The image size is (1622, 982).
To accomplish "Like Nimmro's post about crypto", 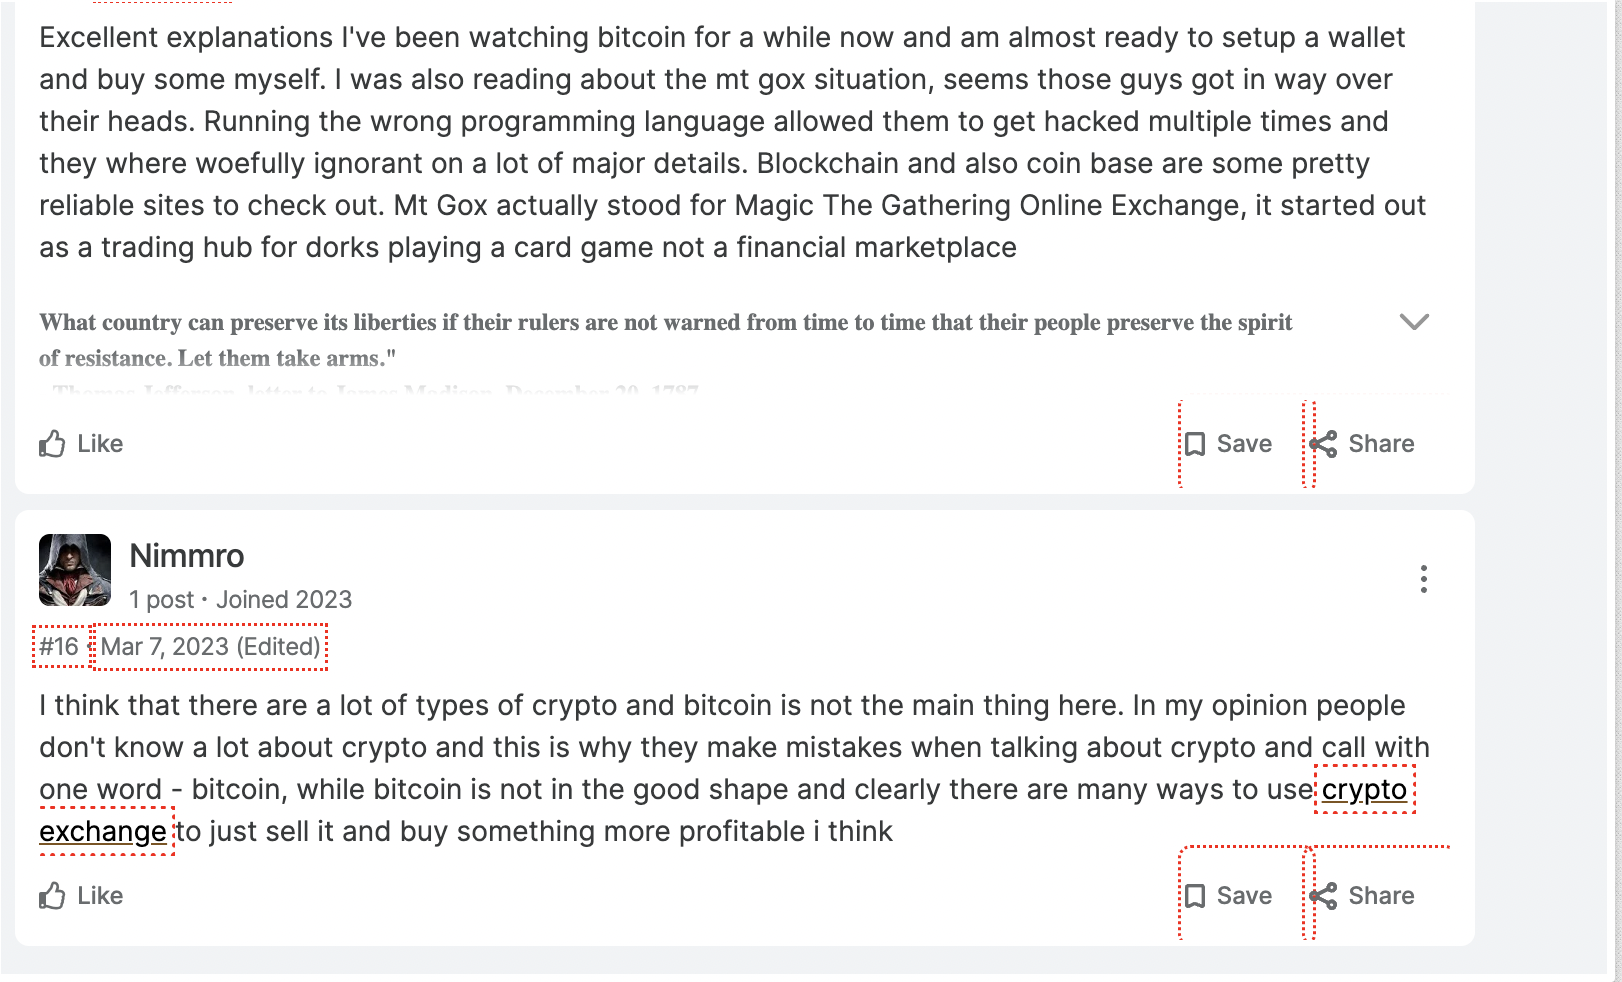I will [81, 896].
